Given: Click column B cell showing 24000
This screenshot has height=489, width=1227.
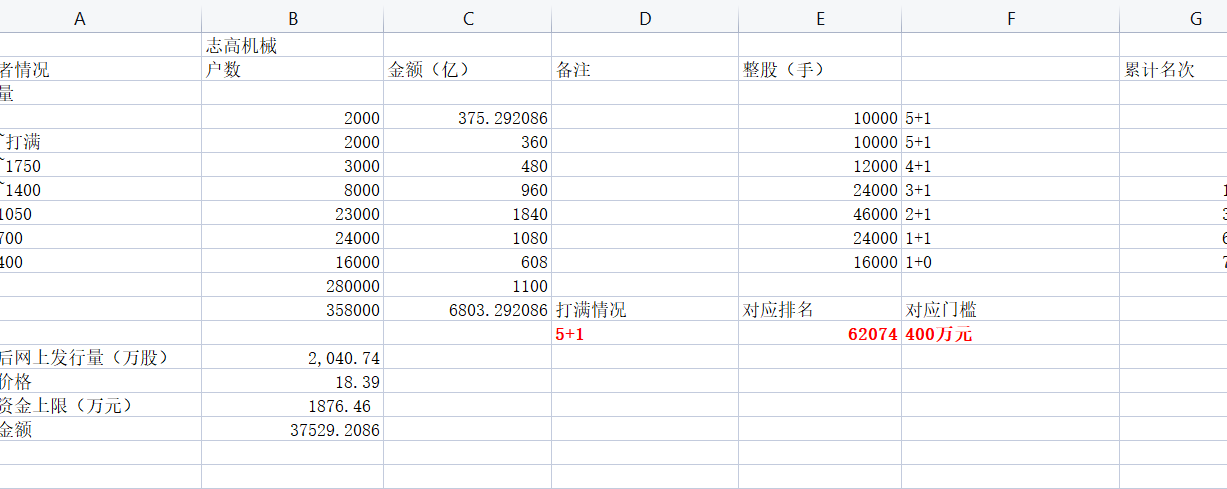Looking at the screenshot, I should point(292,237).
